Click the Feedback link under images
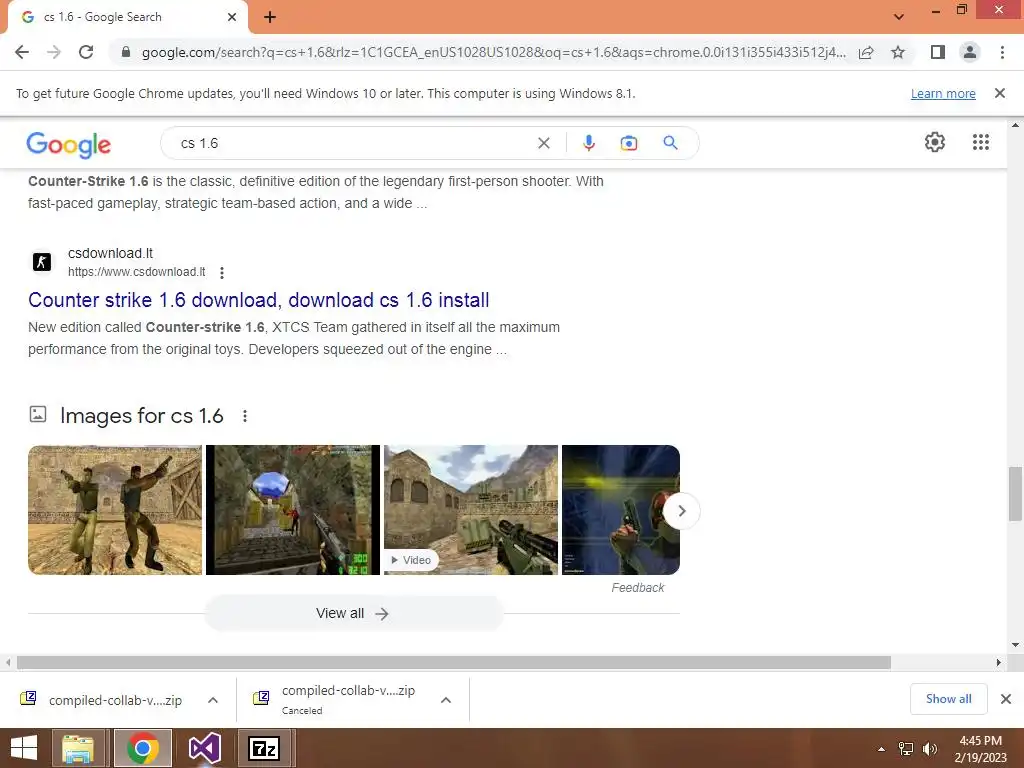This screenshot has width=1024, height=768. tap(637, 588)
